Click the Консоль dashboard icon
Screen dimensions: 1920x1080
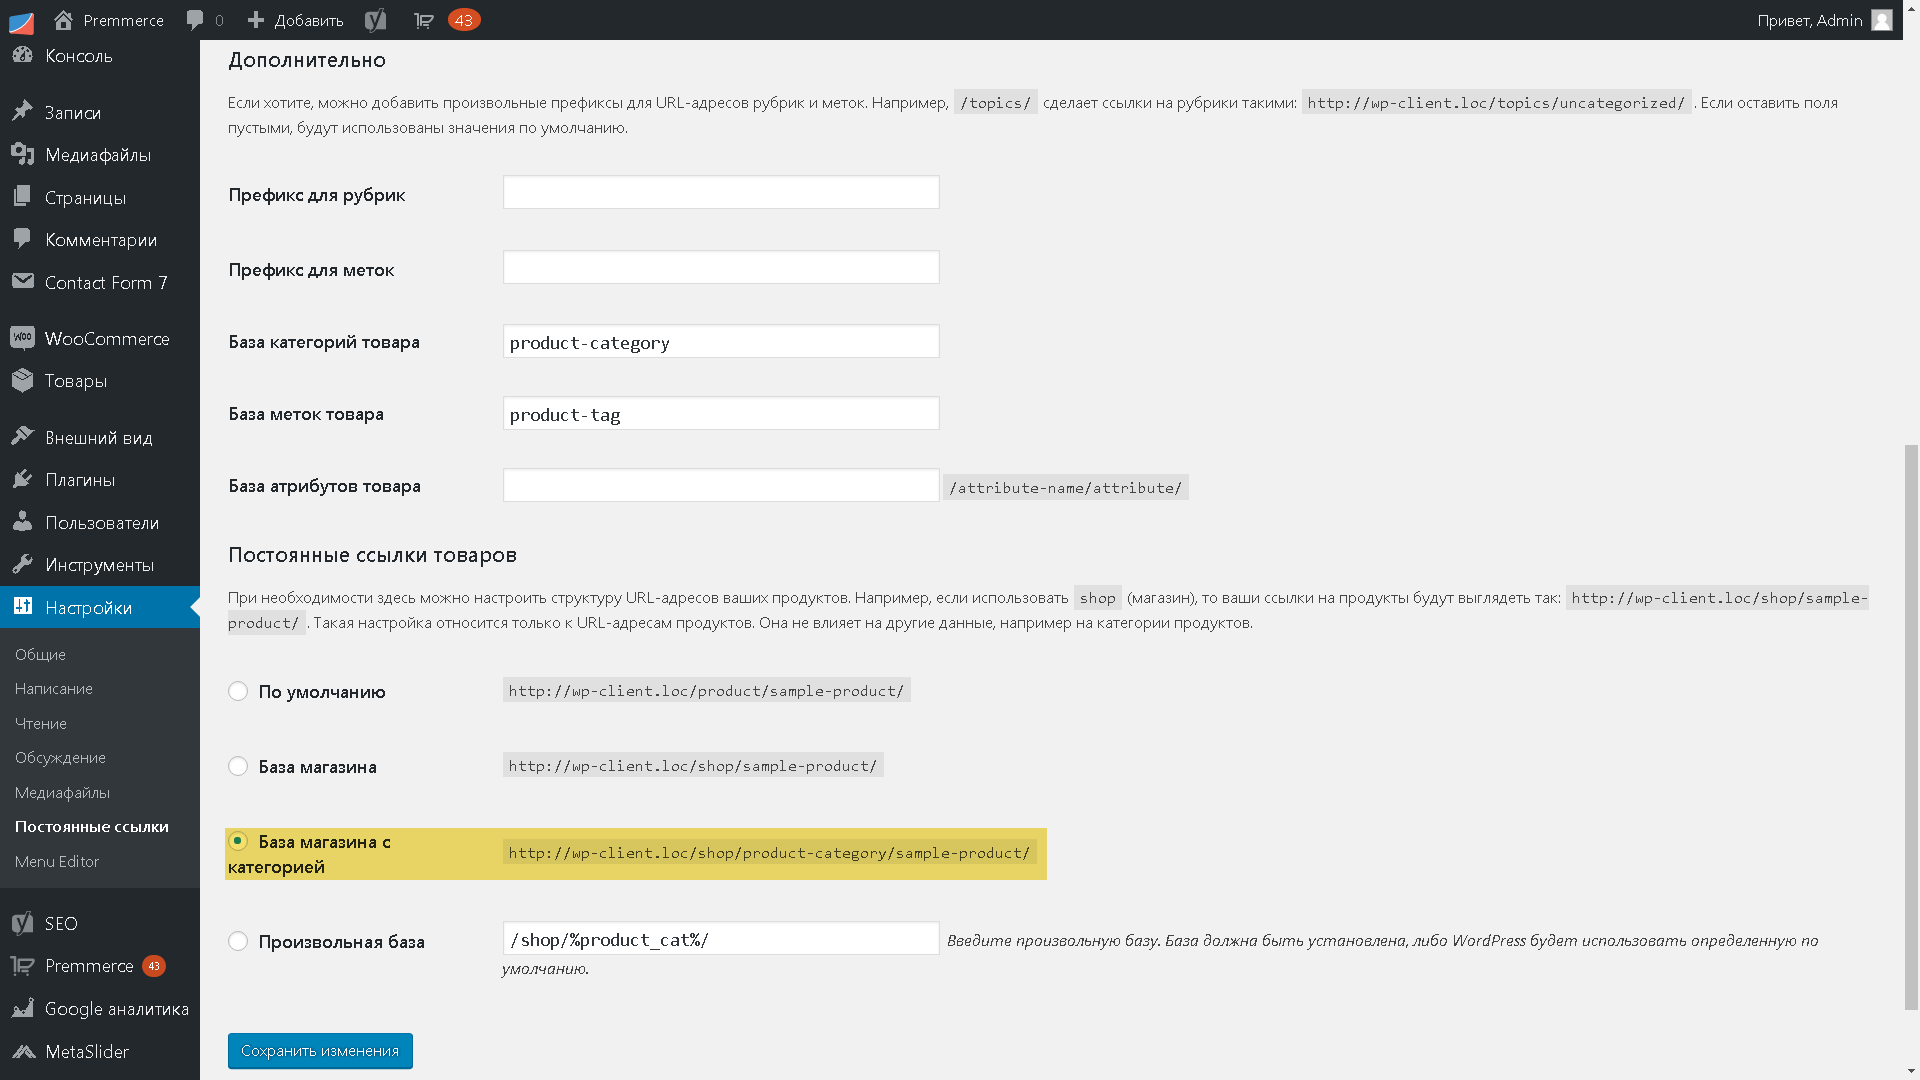pos(22,55)
